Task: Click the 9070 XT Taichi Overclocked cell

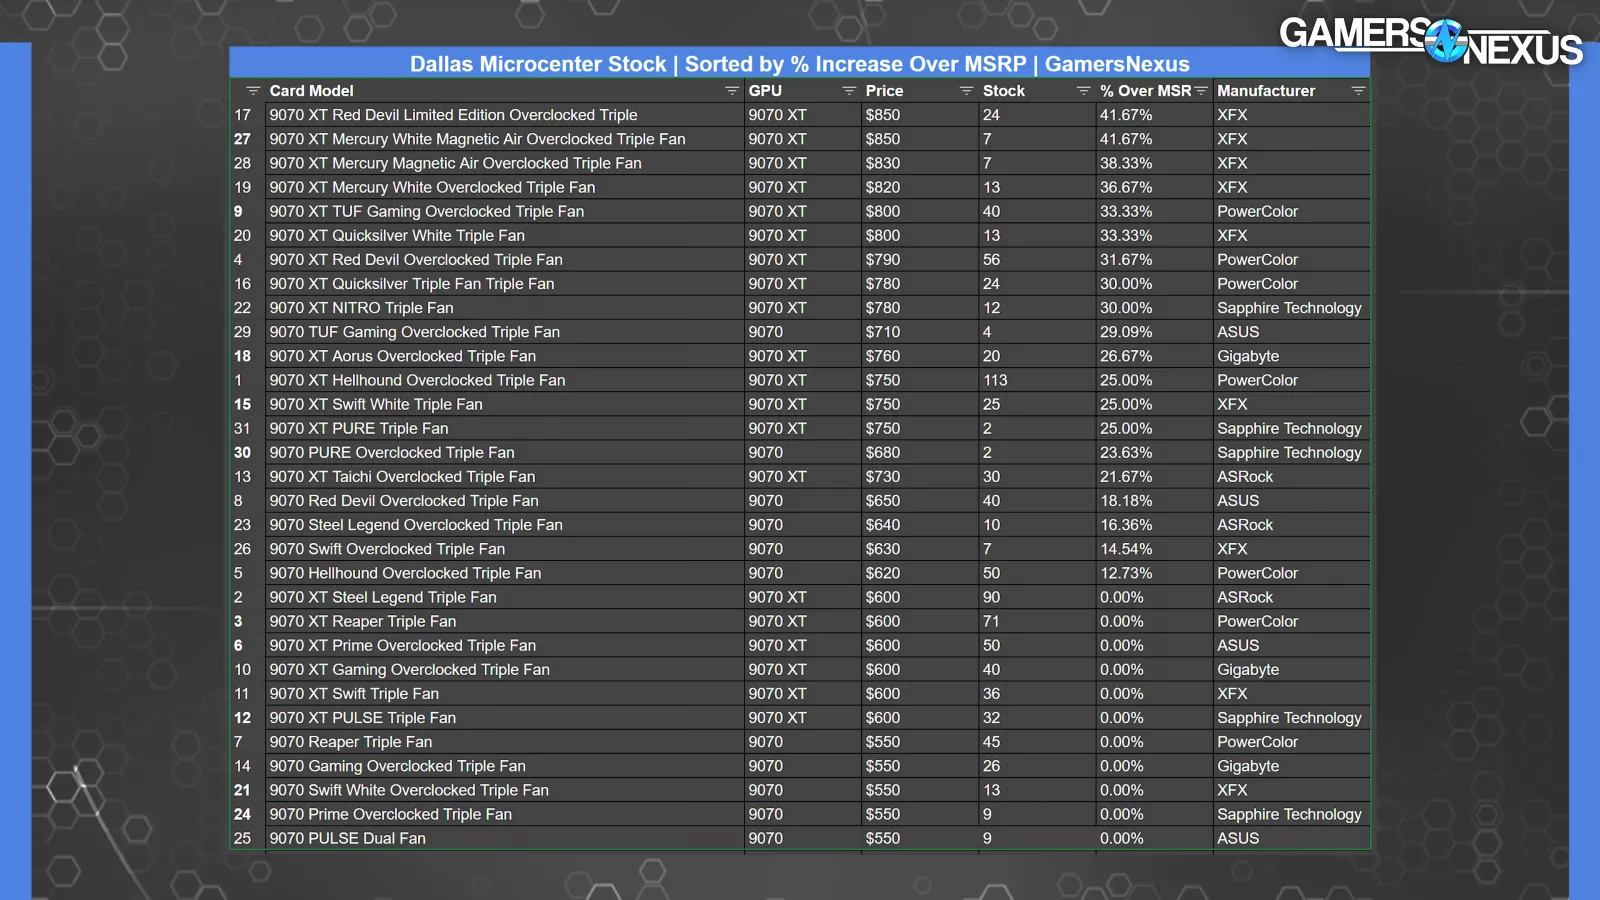Action: click(x=402, y=477)
